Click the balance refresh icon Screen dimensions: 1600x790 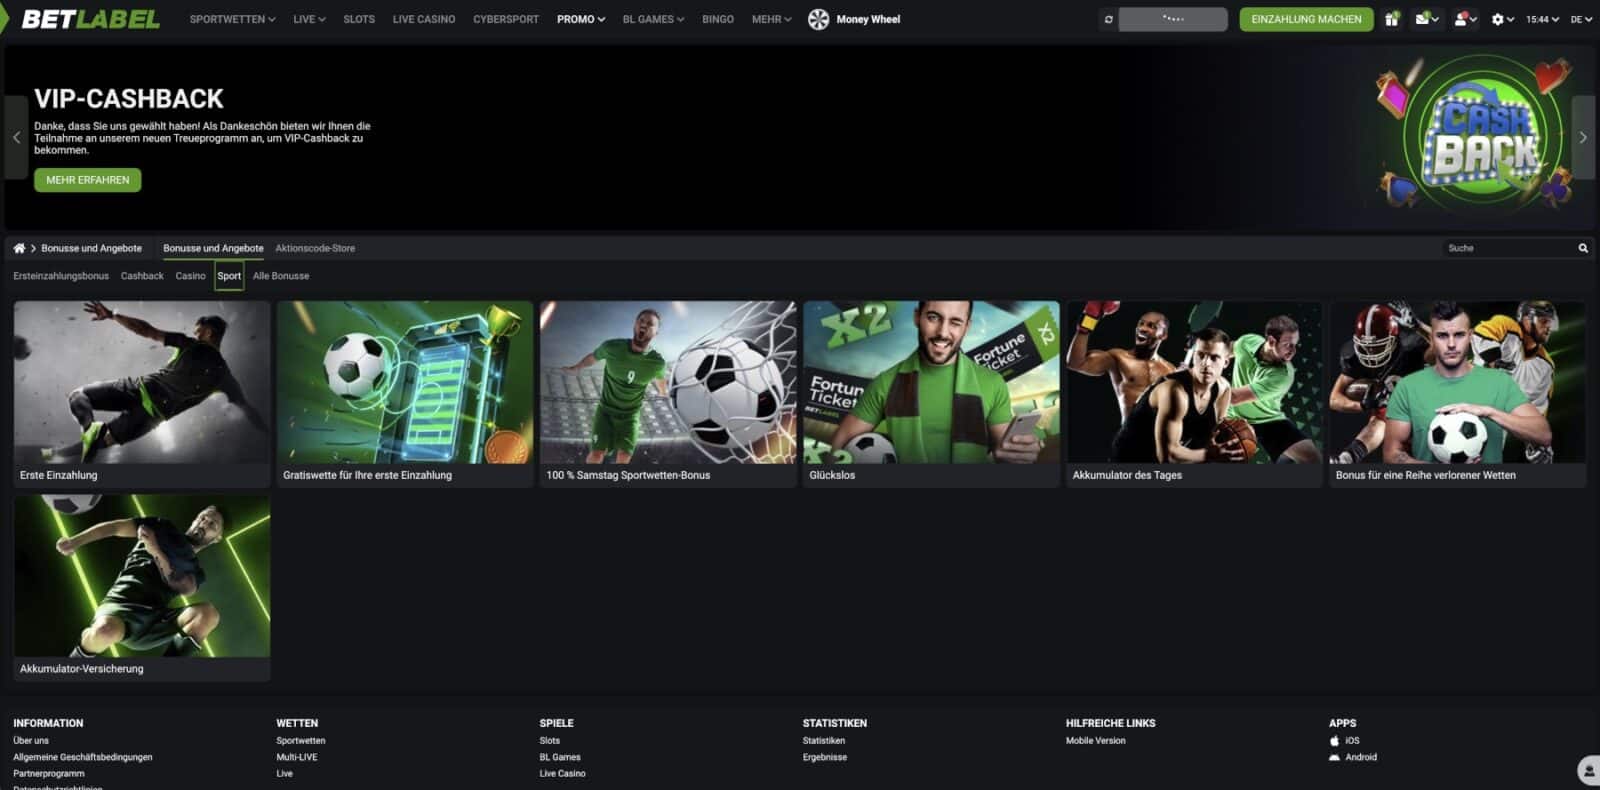pyautogui.click(x=1108, y=19)
